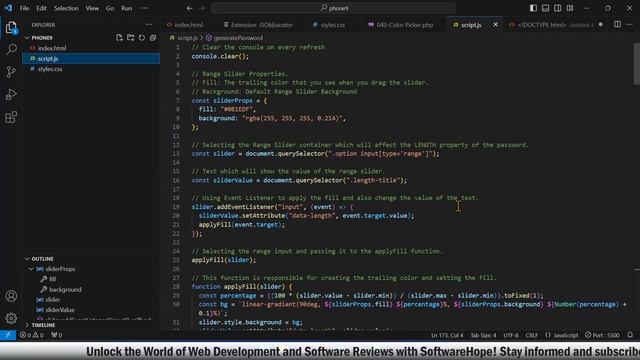Collapse the PHONE9 folder section
The width and height of the screenshot is (640, 360).
coord(42,38)
